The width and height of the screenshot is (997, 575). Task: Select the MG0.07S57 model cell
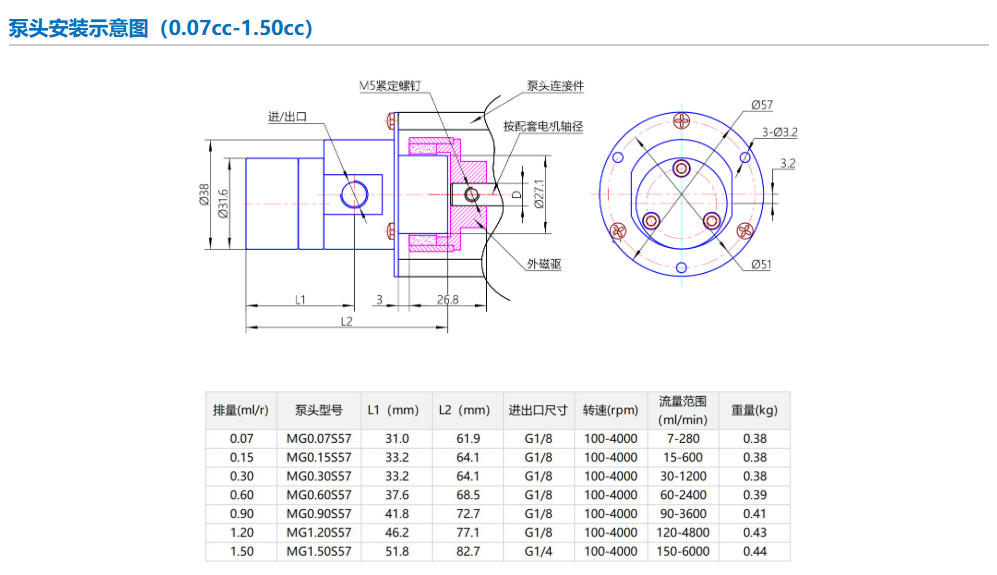[x=319, y=438]
